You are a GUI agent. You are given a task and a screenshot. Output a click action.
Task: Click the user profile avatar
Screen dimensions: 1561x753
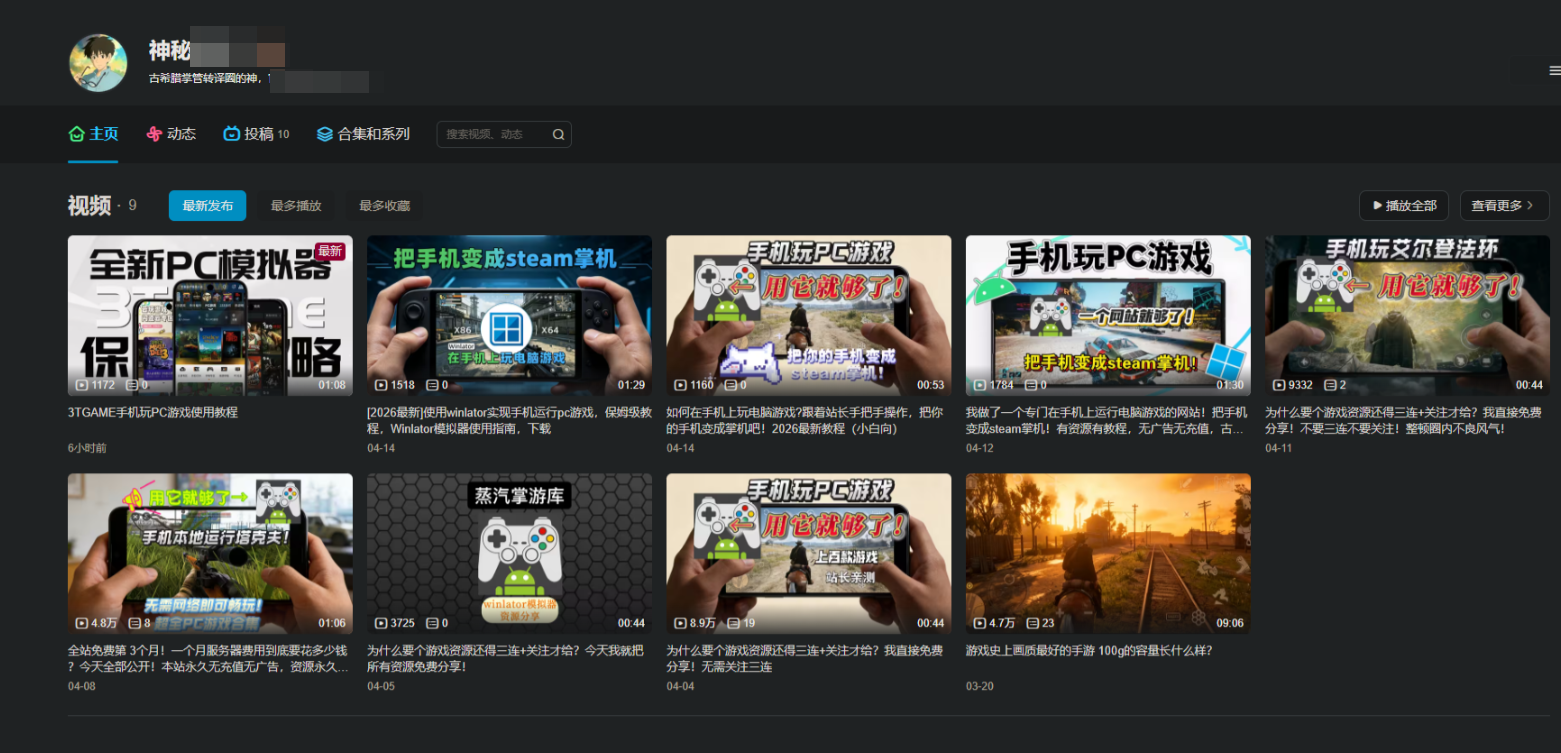98,63
